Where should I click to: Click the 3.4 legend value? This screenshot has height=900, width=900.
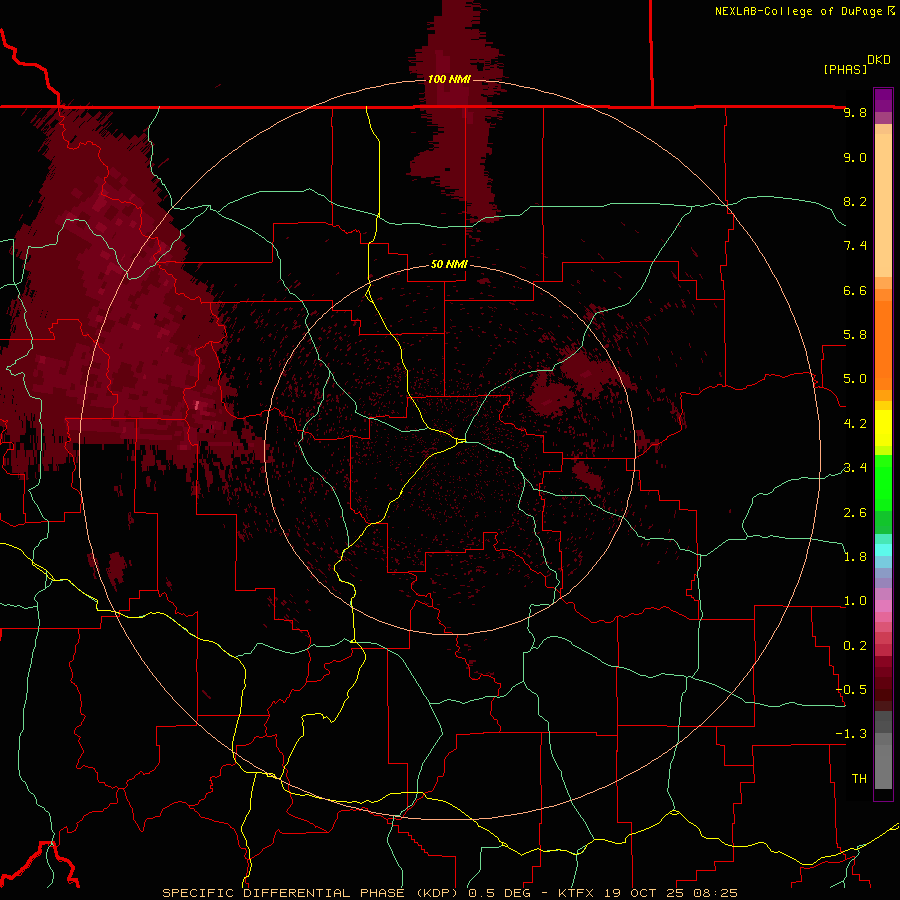click(855, 468)
